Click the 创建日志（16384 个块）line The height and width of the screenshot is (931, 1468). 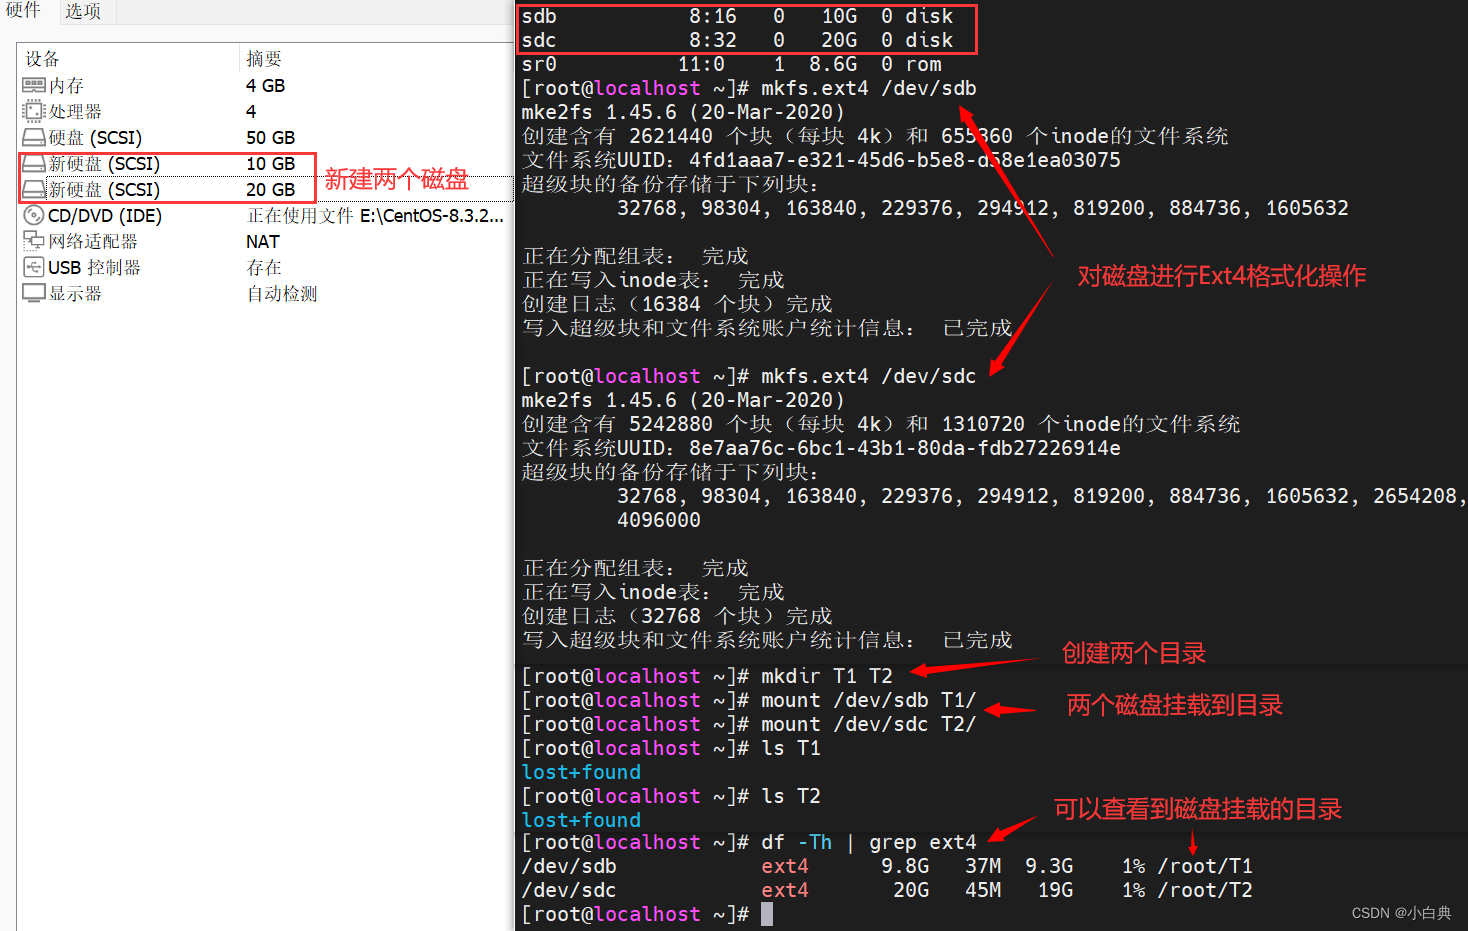(x=677, y=305)
